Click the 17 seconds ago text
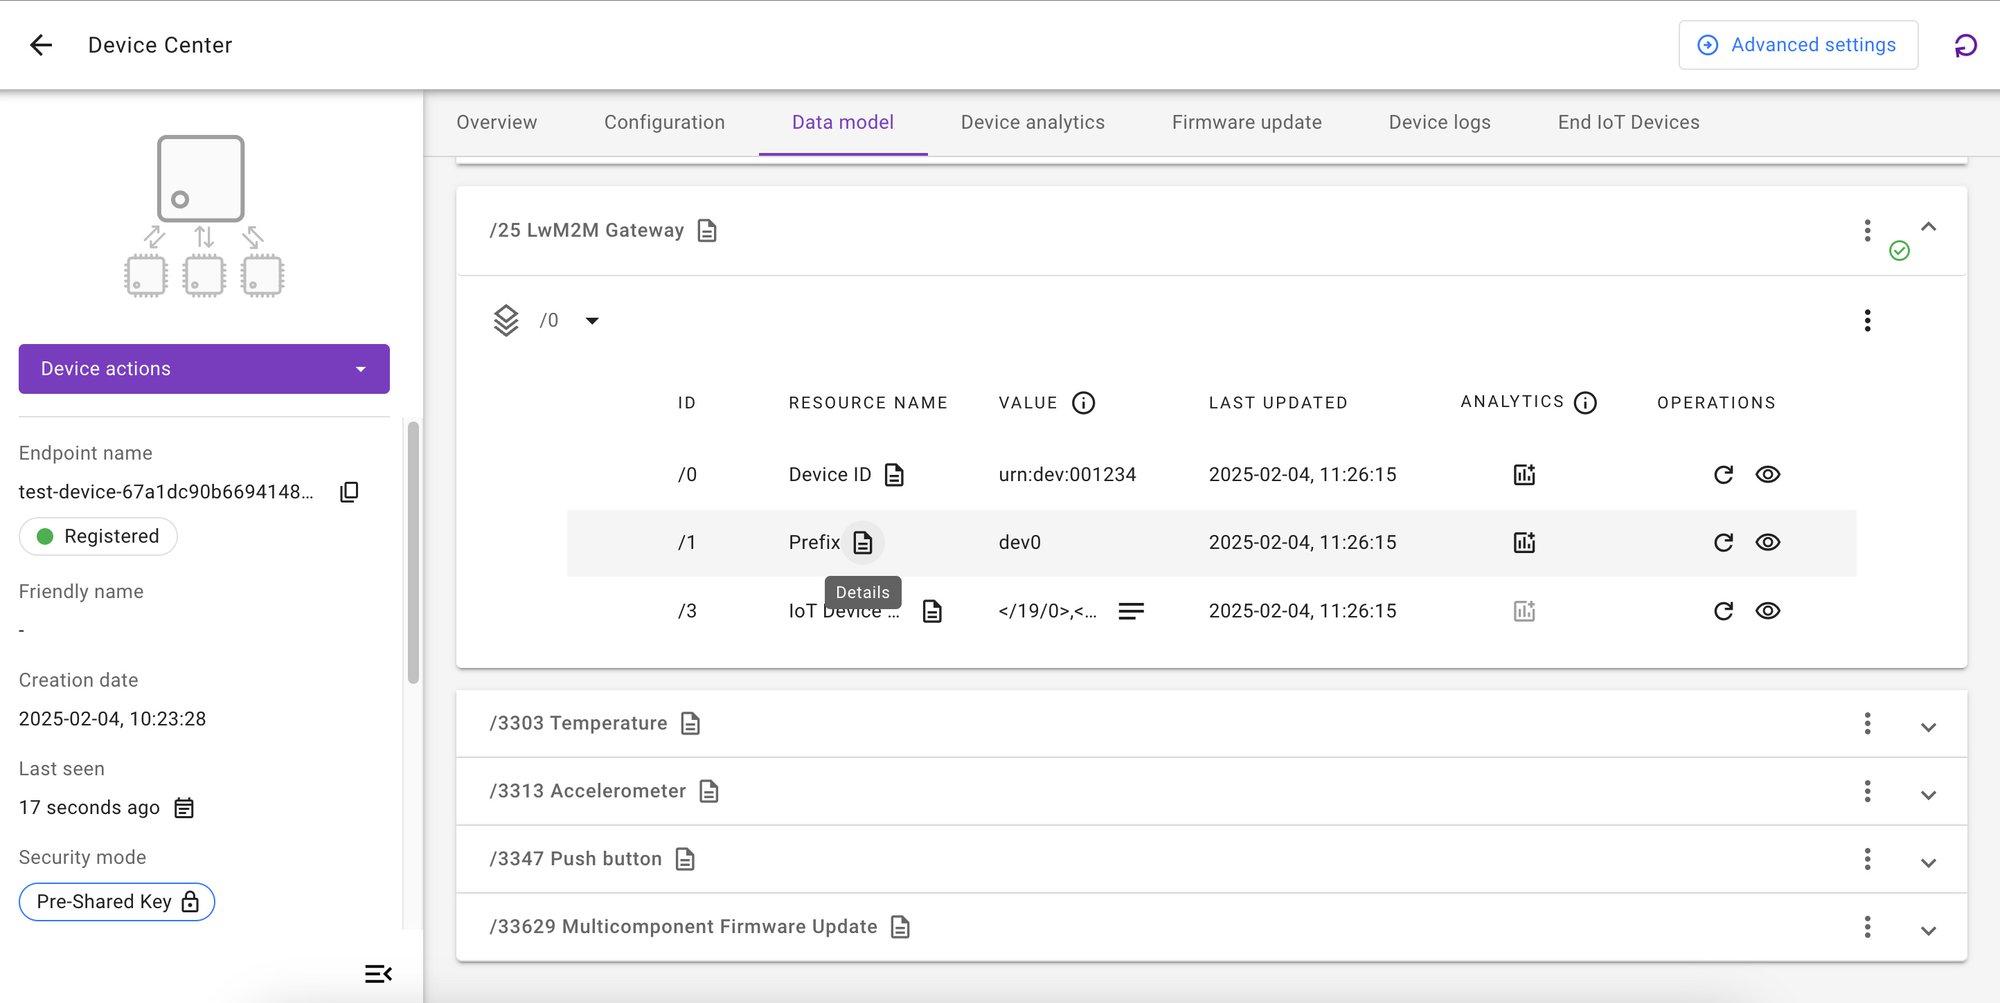The width and height of the screenshot is (2000, 1003). (89, 808)
